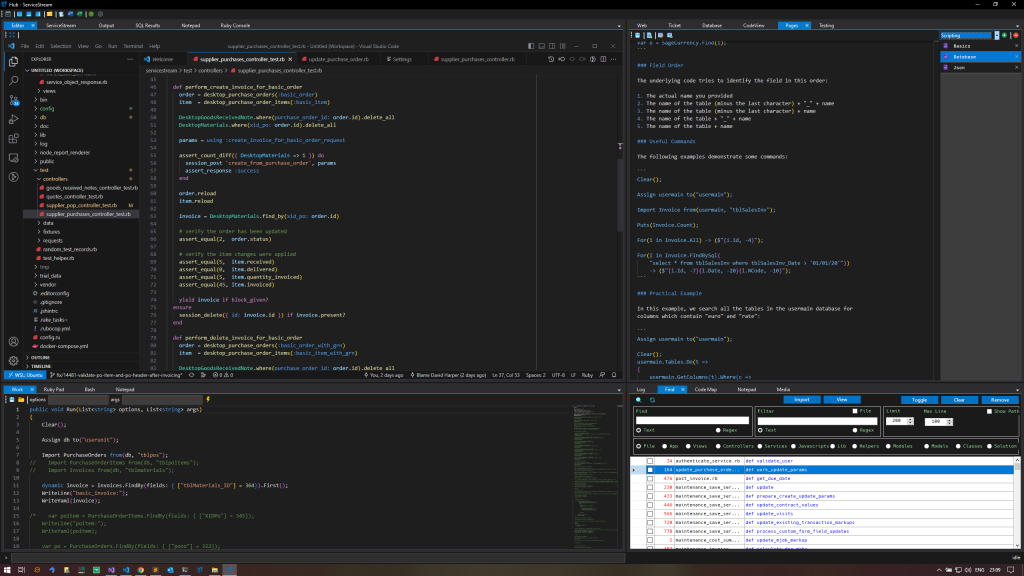Click the View button in the Find panel
This screenshot has height=576, width=1024.
pos(842,400)
